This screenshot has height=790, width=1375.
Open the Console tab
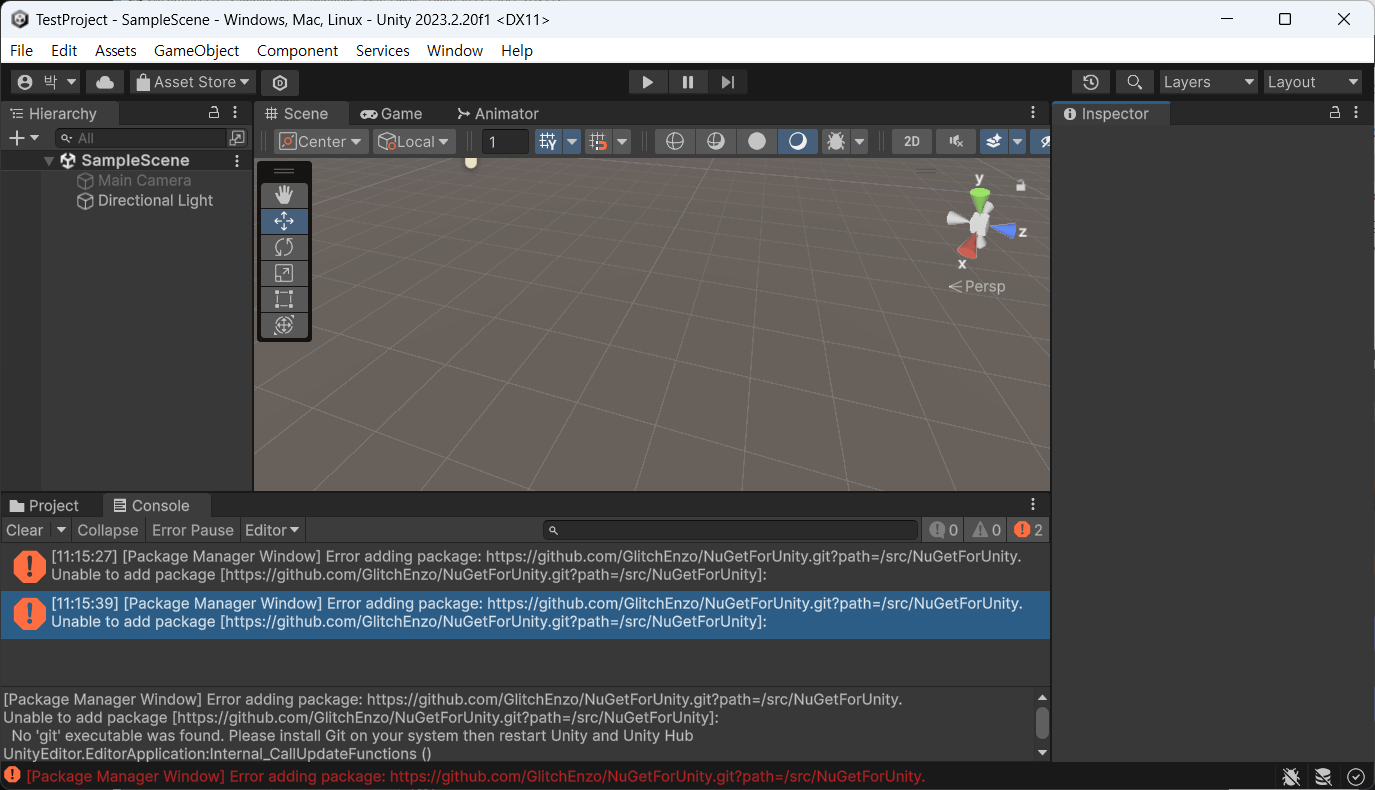pos(151,506)
